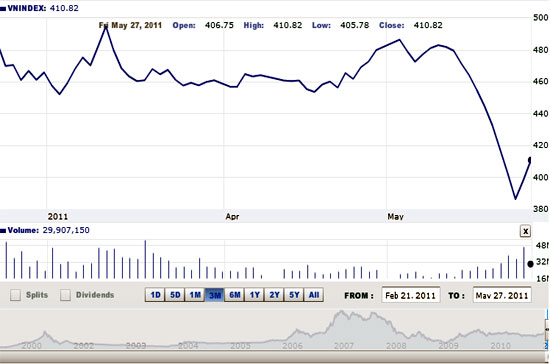
Task: Click the Fri May 27, 2011 date text
Action: [130, 25]
